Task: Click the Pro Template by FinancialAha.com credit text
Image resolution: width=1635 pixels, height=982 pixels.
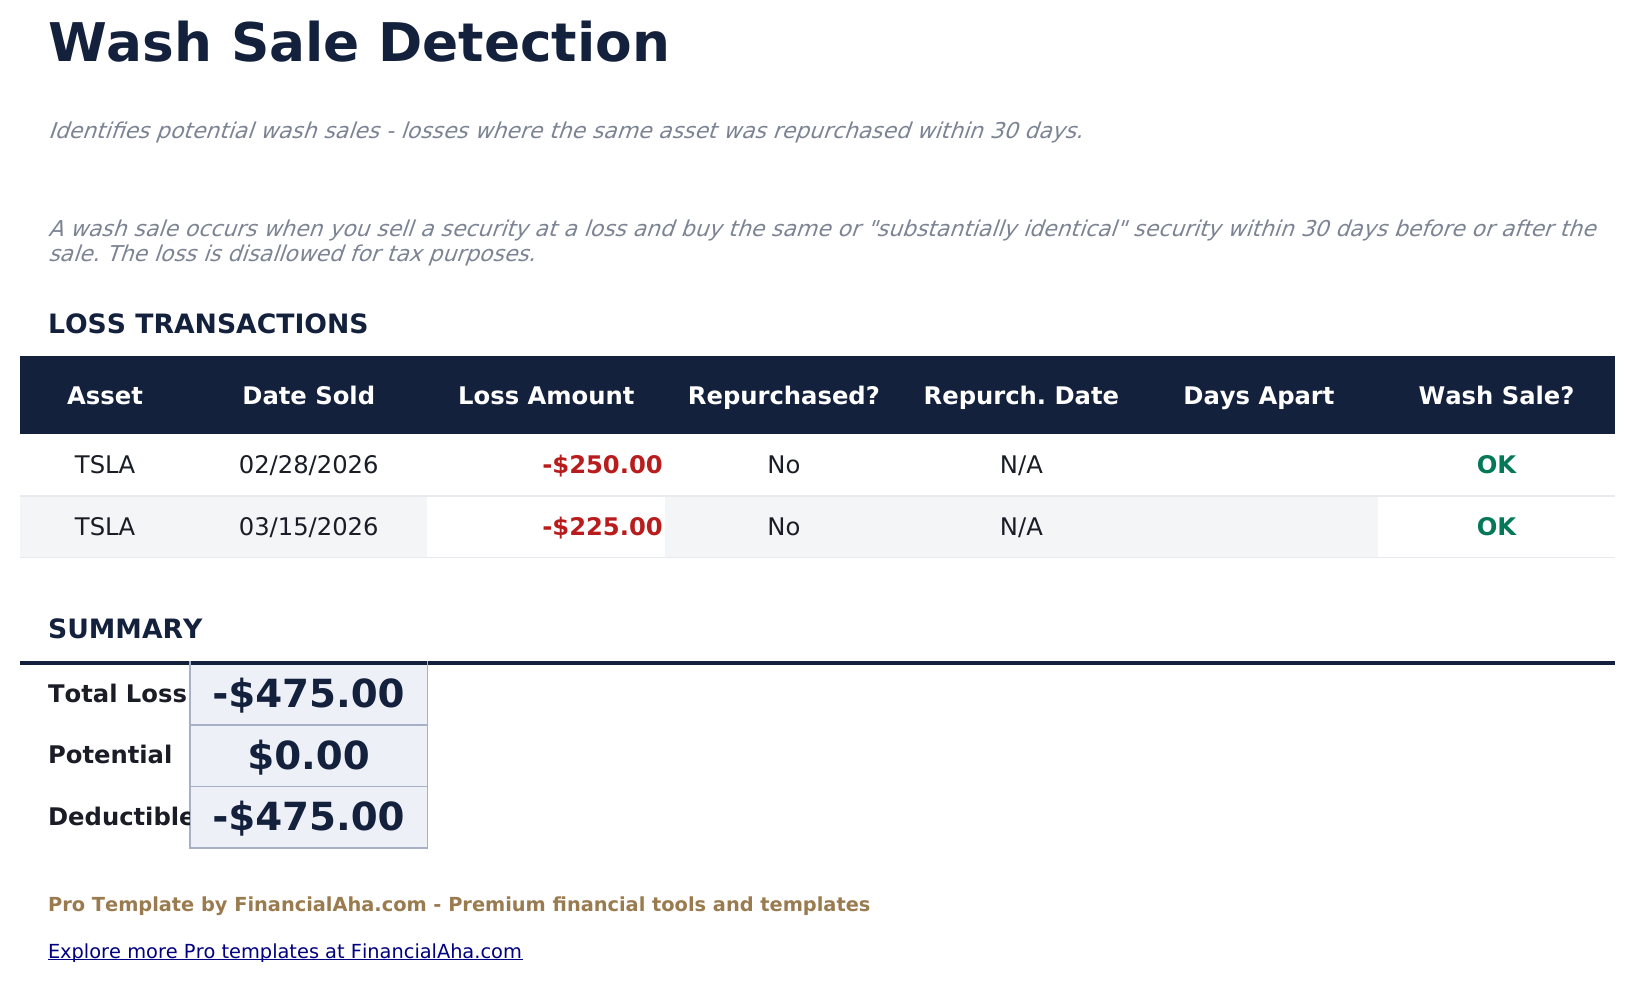Action: click(x=458, y=903)
